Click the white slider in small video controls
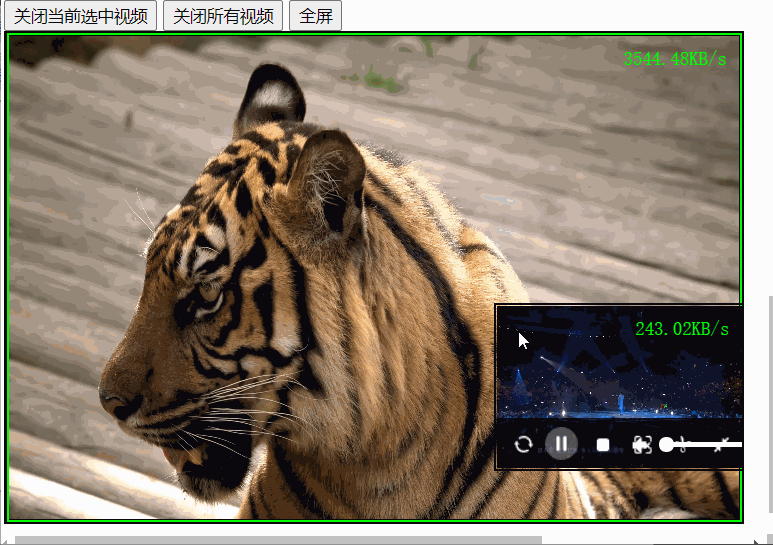Screen dimensions: 773x545 700,445
